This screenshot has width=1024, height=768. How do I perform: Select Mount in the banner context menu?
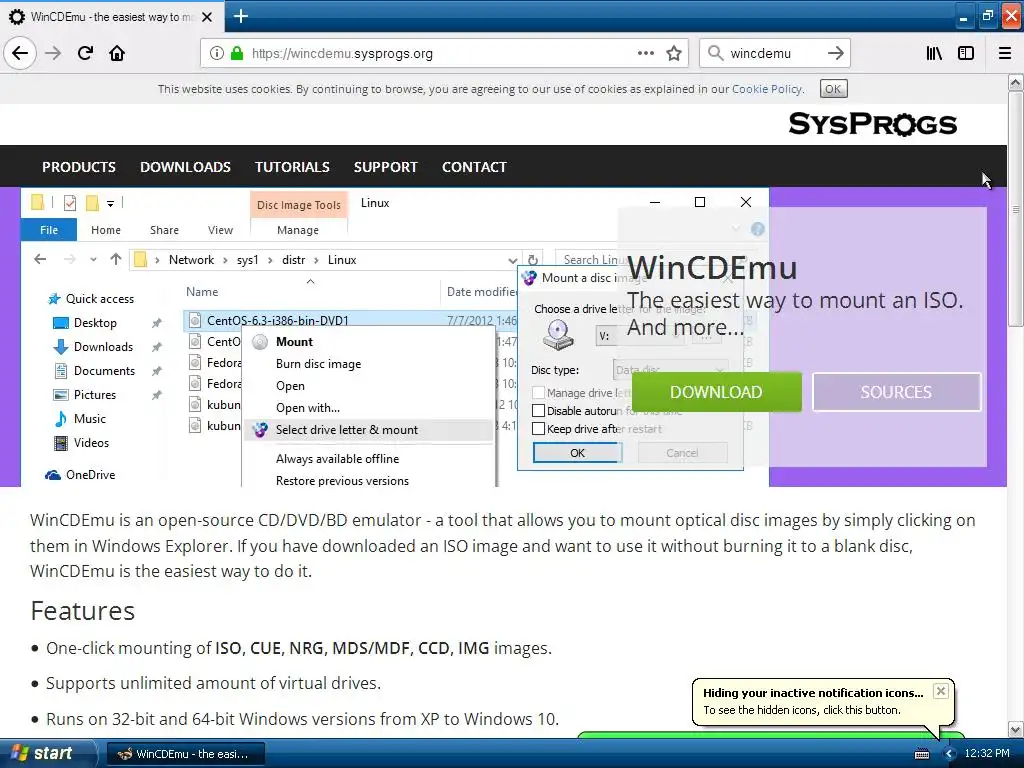[x=294, y=342]
